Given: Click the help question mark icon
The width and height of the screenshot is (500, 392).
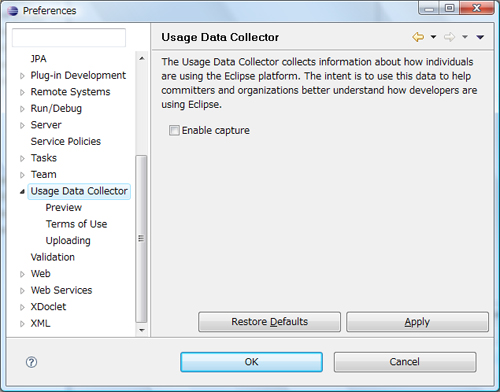Looking at the screenshot, I should (x=31, y=362).
